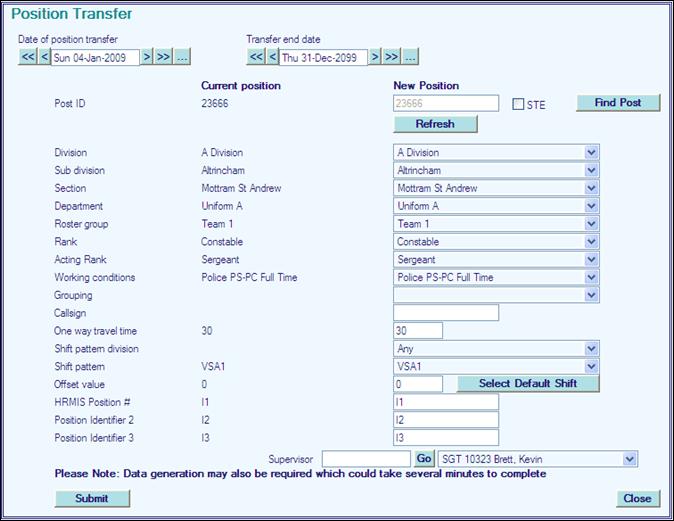The height and width of the screenshot is (521, 674).
Task: Open the Grouping dropdown list
Action: [x=591, y=295]
